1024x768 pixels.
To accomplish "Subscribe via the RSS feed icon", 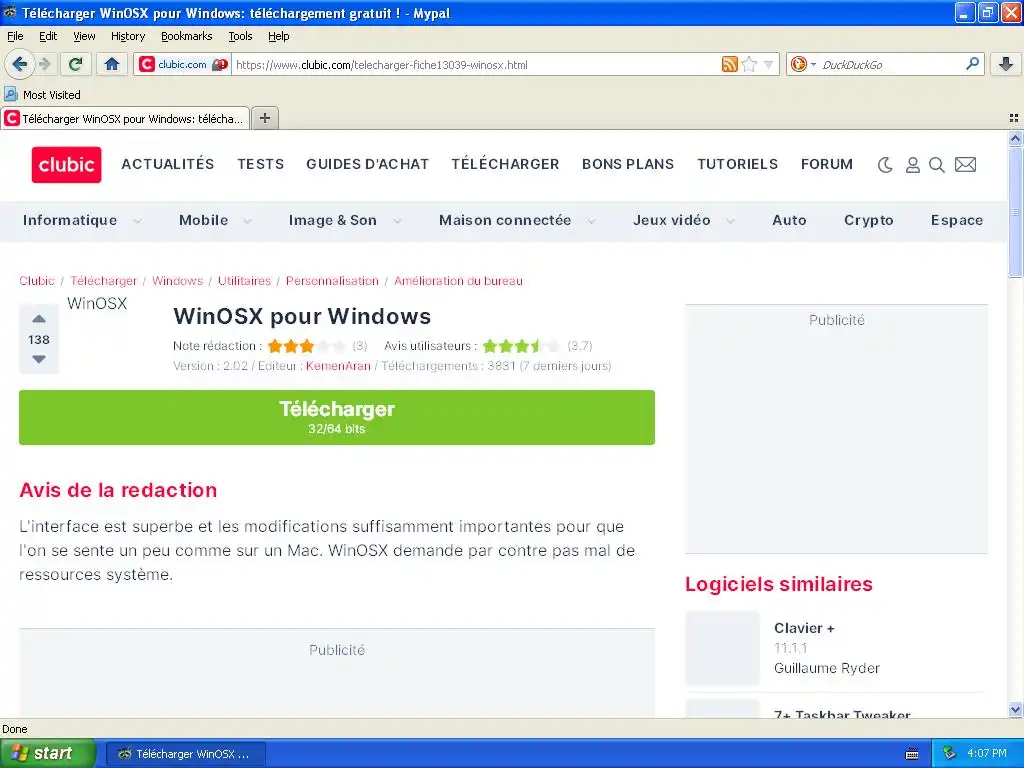I will 729,64.
